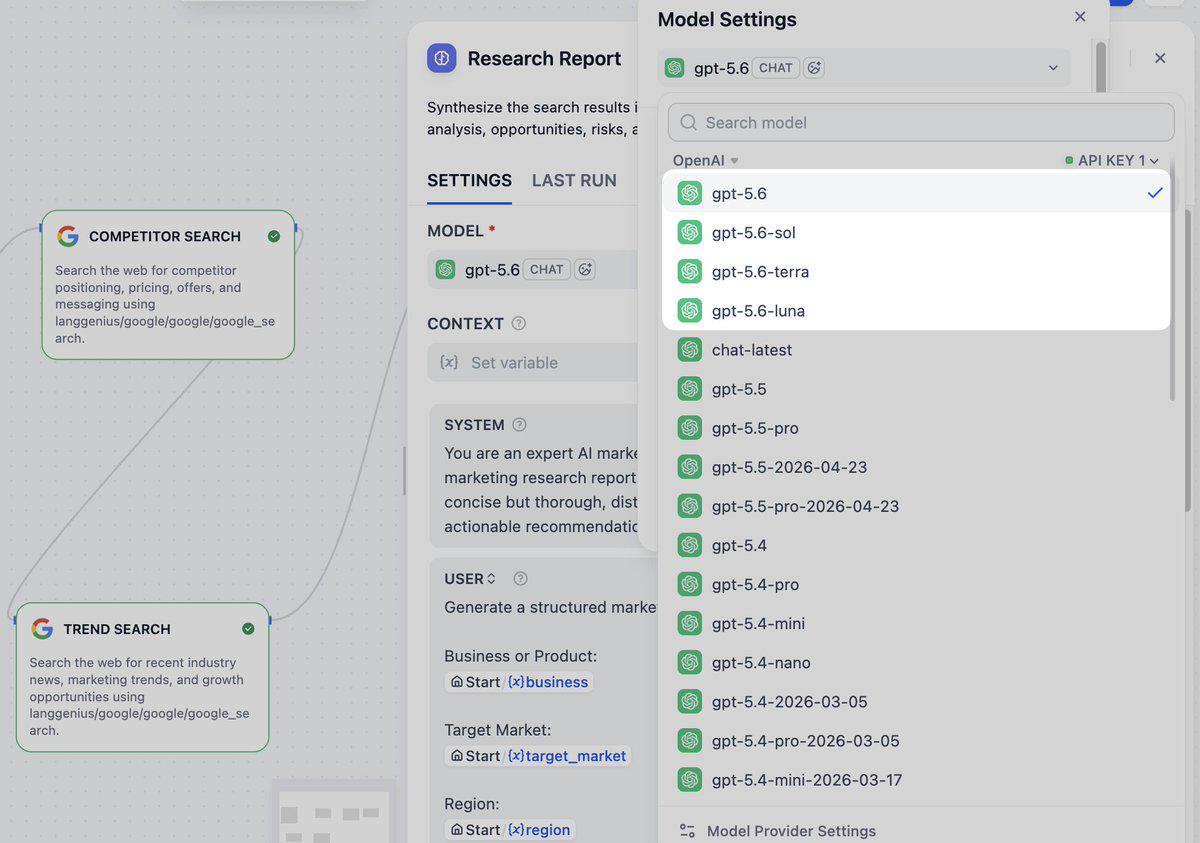The height and width of the screenshot is (843, 1200).
Task: Click the green status check on Competitor Search
Action: [274, 236]
